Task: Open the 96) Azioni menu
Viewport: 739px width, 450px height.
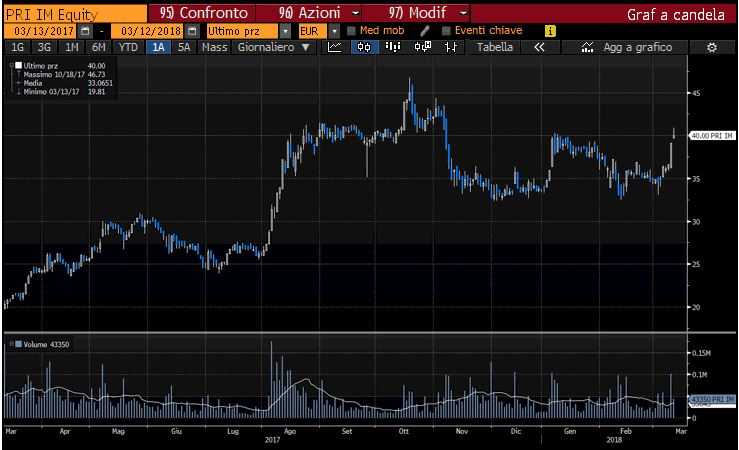Action: tap(309, 13)
